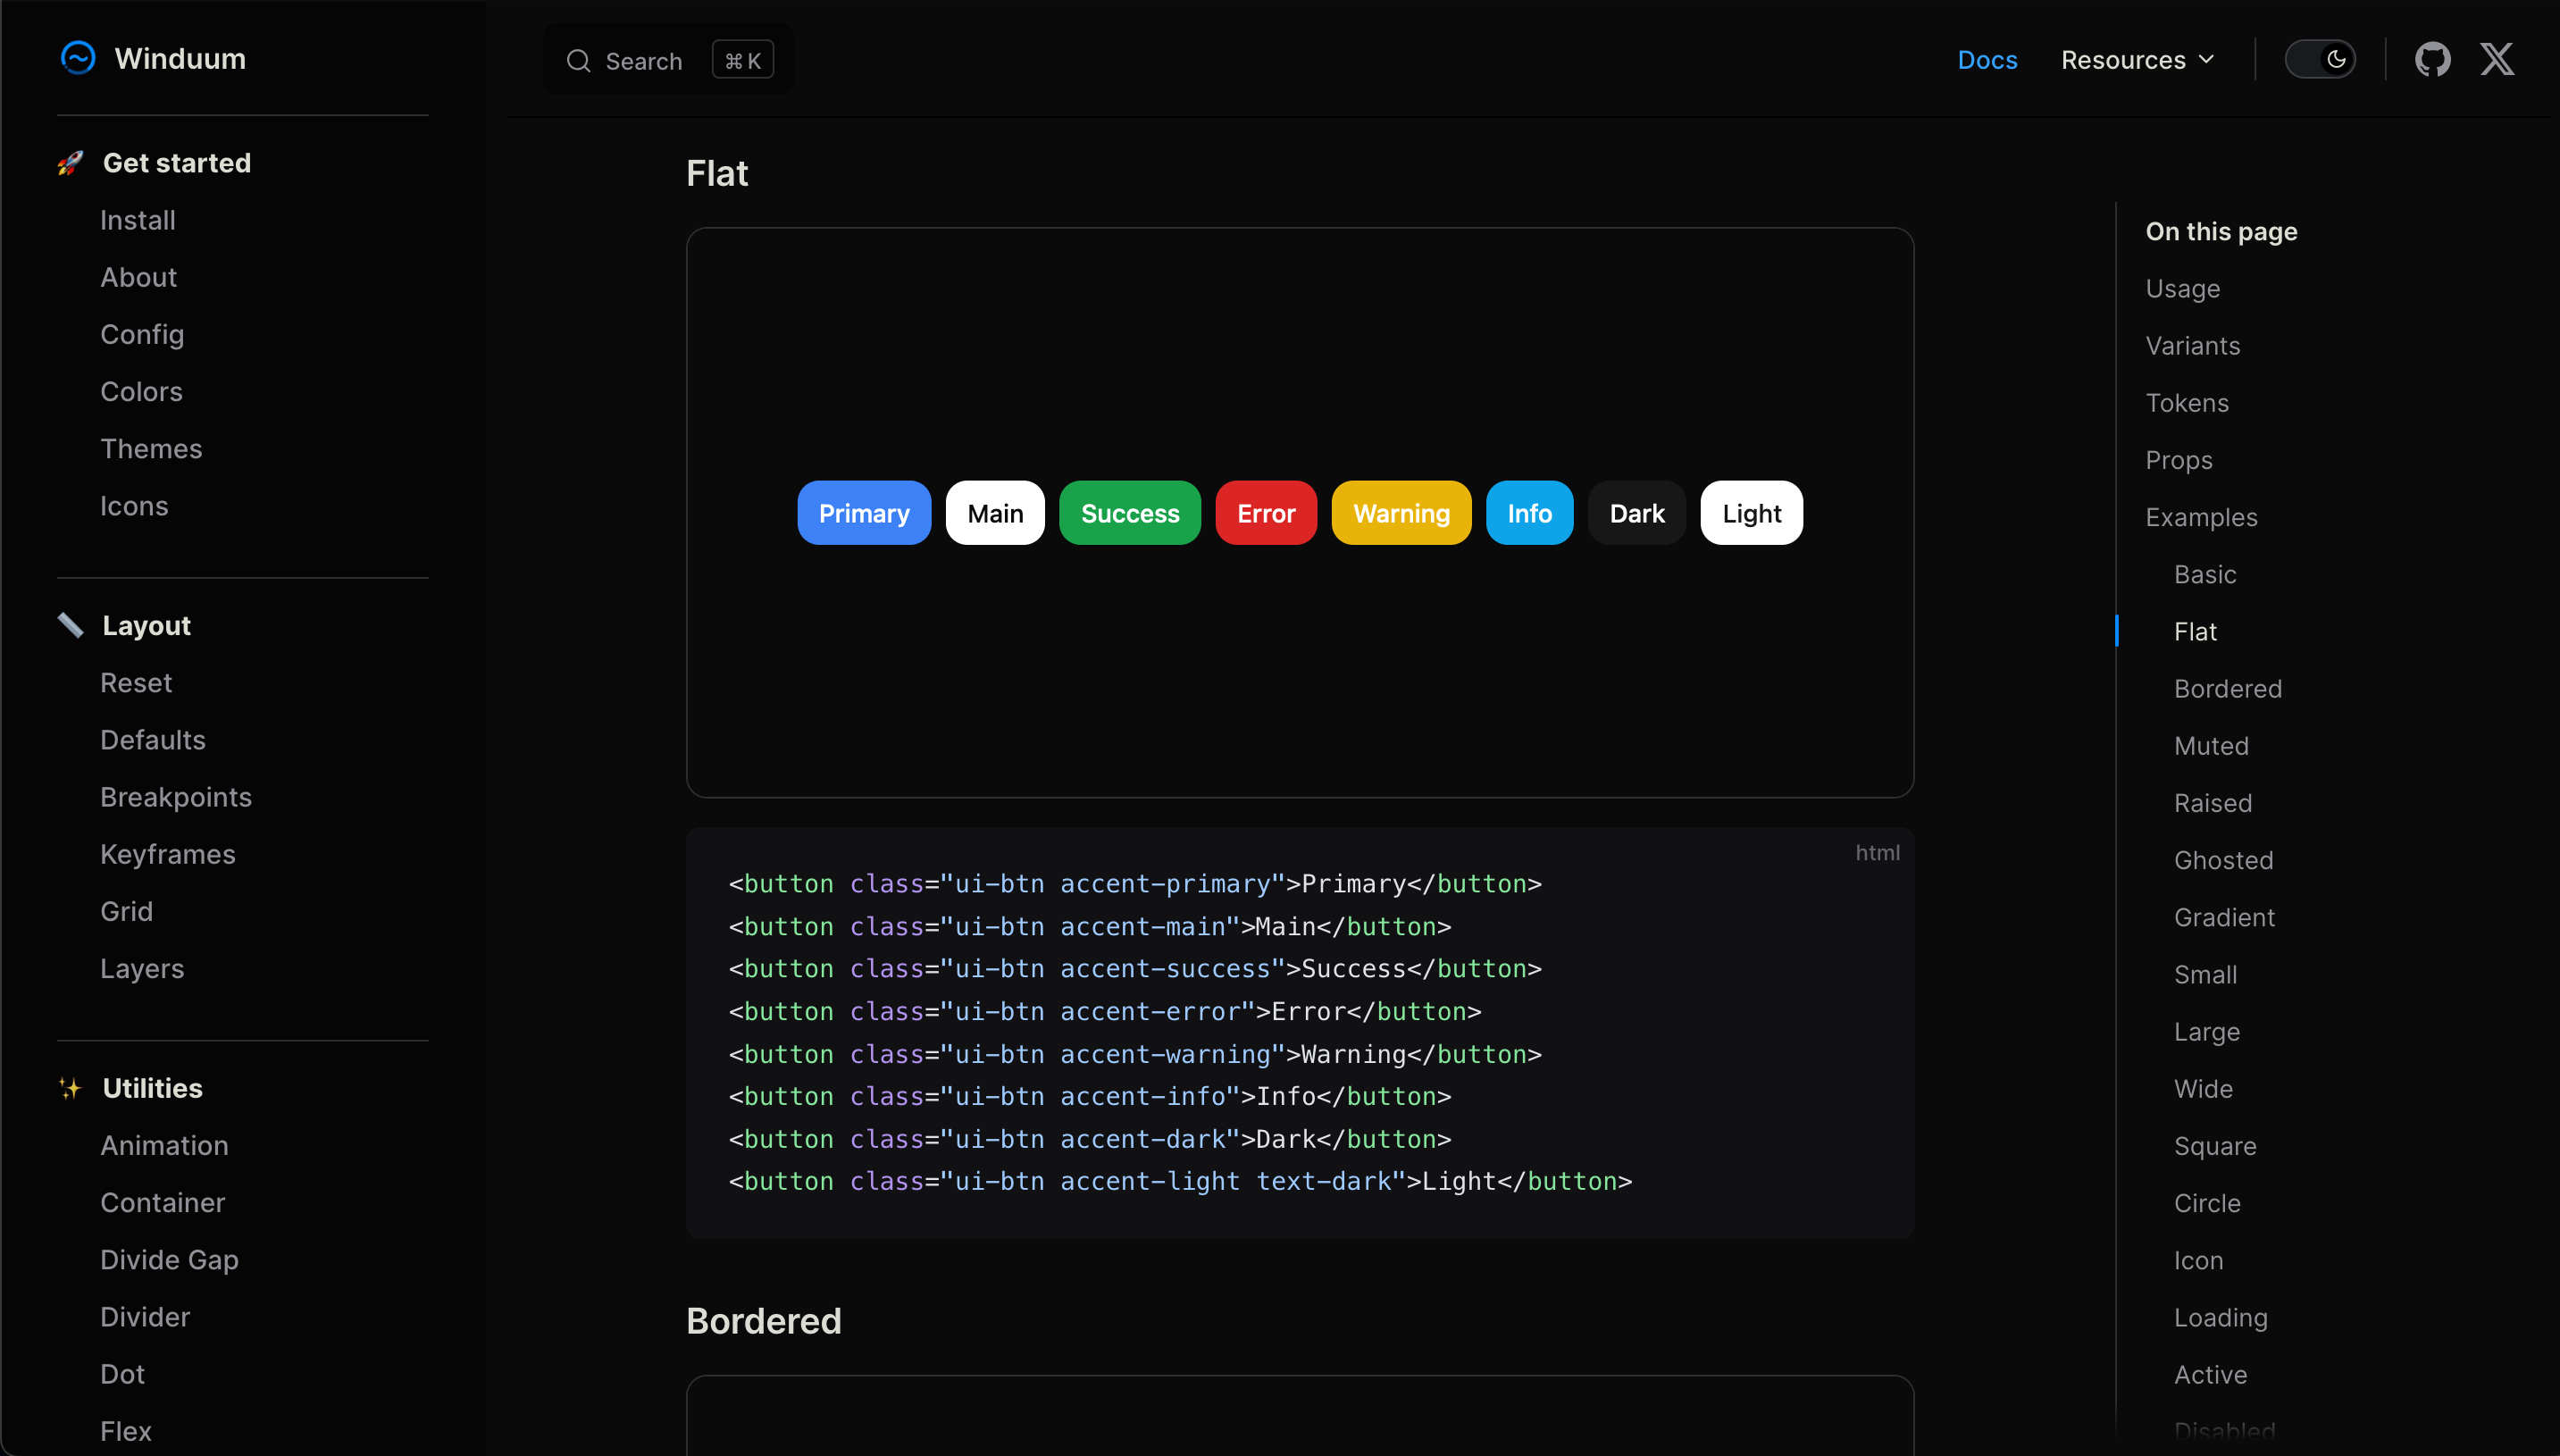Image resolution: width=2560 pixels, height=1456 pixels.
Task: Jump to the Examples section
Action: pos(2202,517)
